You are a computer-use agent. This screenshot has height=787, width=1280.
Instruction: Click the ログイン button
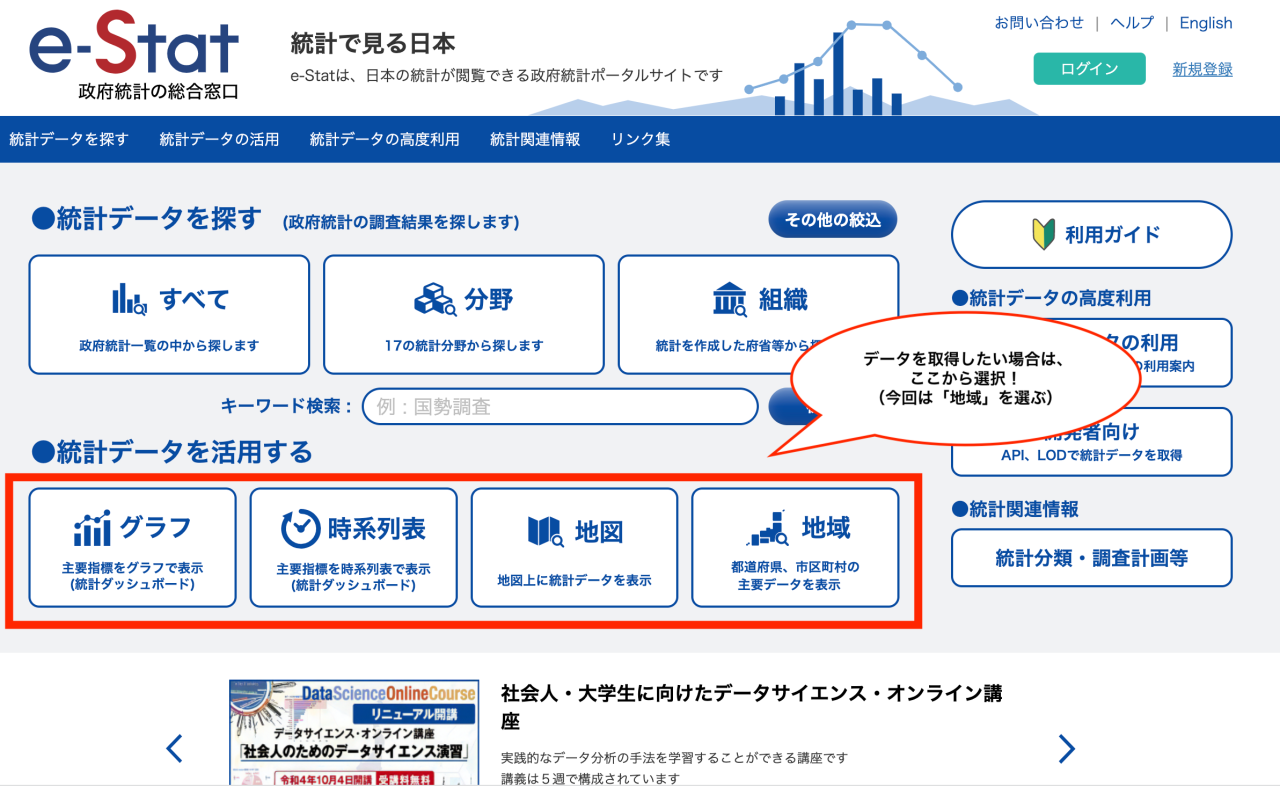click(x=1089, y=68)
